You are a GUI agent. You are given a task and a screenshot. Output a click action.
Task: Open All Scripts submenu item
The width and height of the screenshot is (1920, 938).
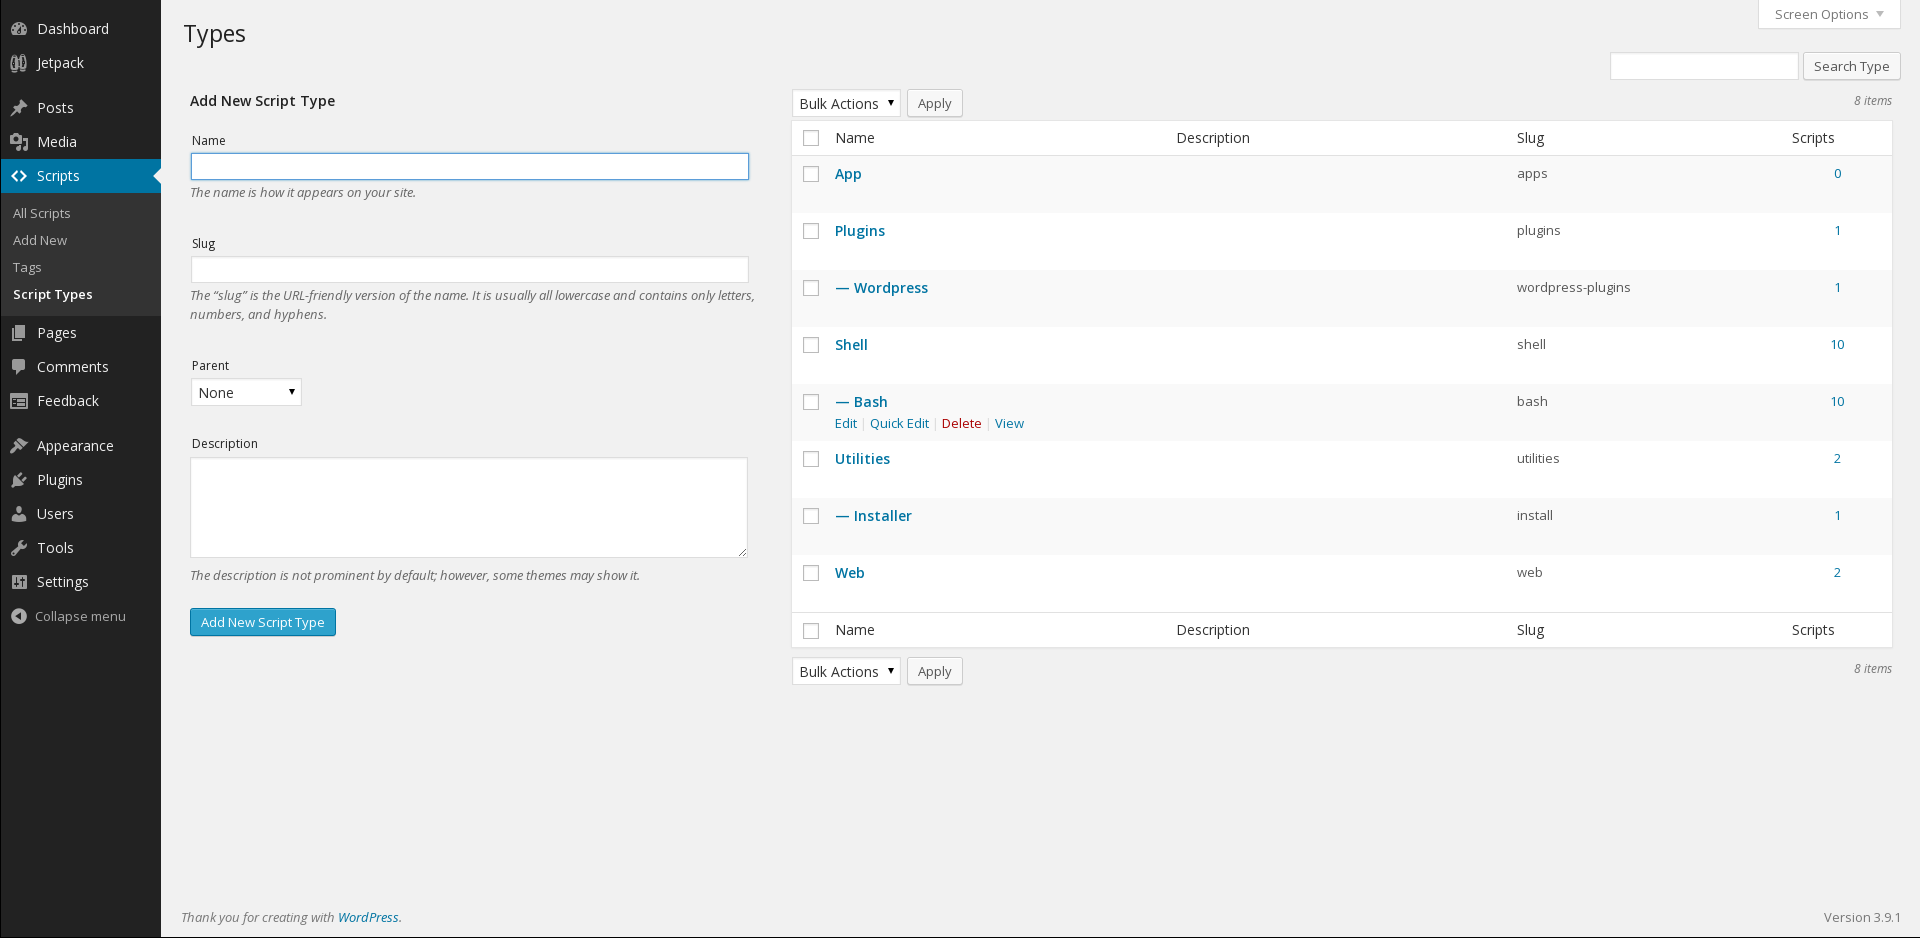pos(42,214)
